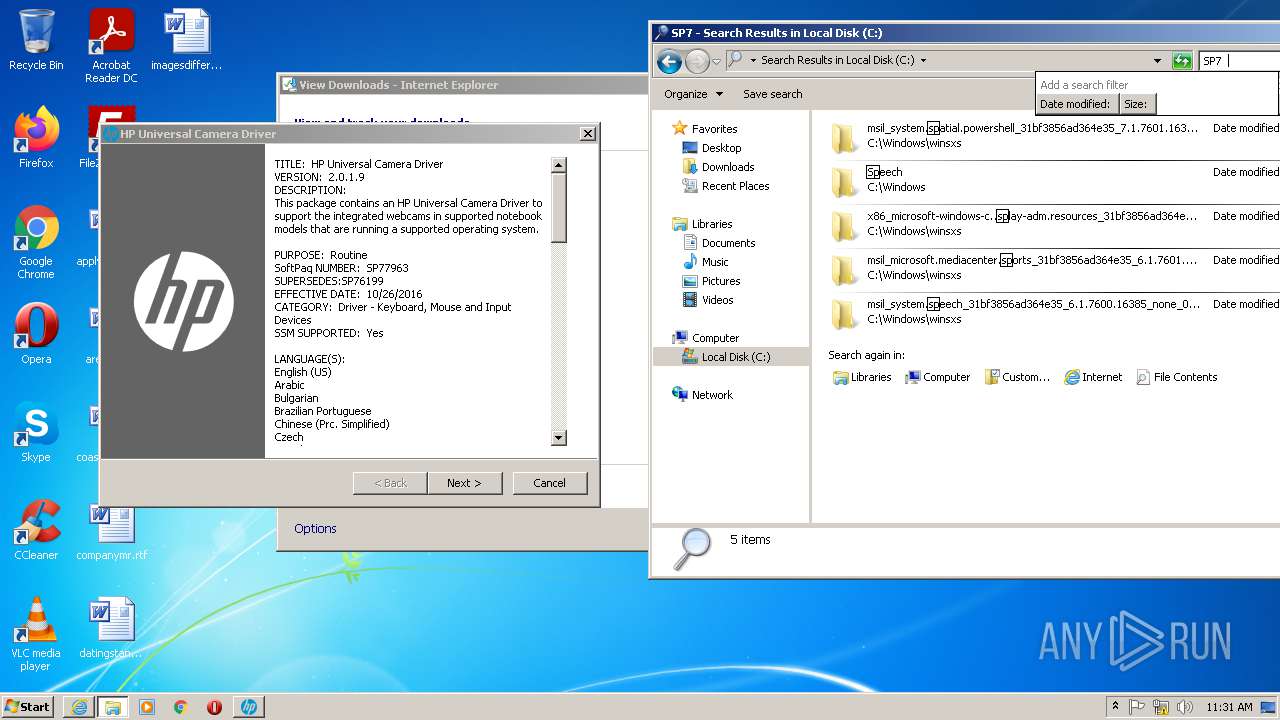Search again in File Contents

point(1176,377)
